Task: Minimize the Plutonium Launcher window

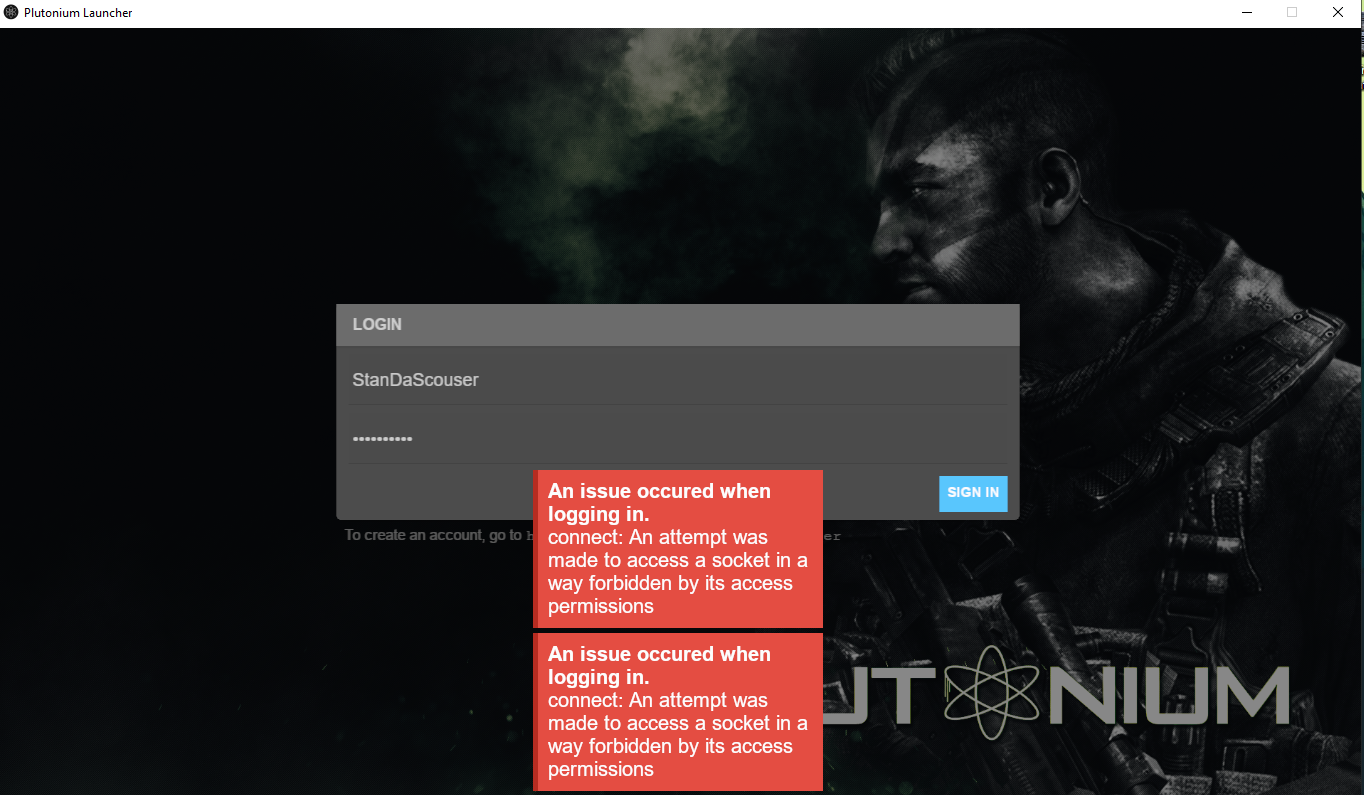Action: (1247, 13)
